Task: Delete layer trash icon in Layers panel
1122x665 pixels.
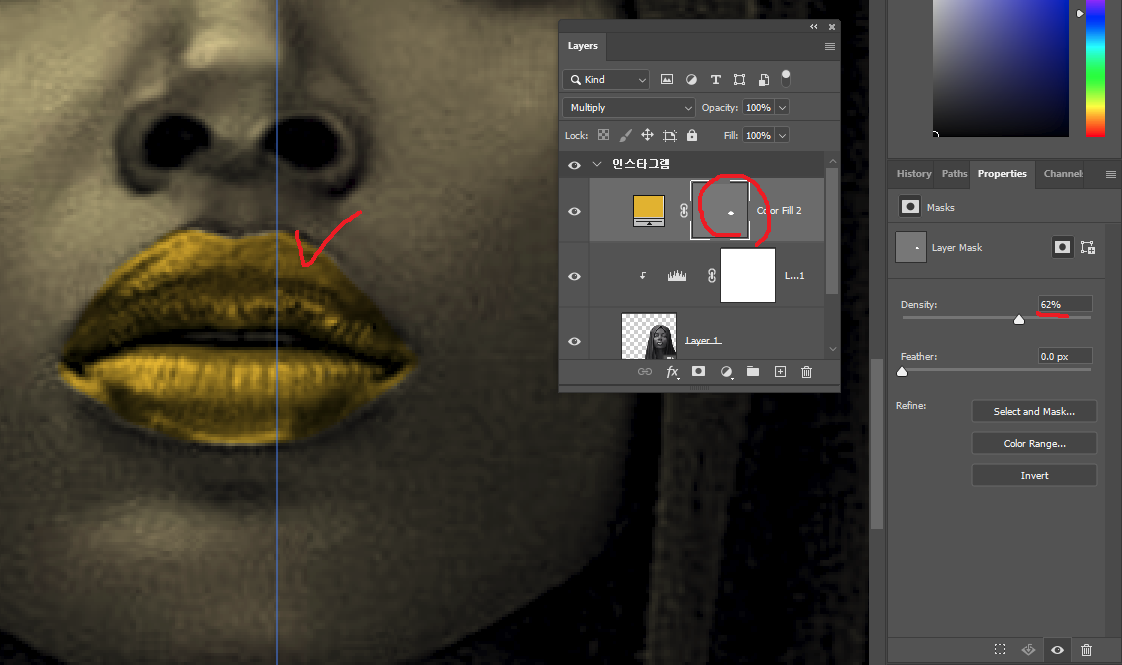Action: click(806, 372)
